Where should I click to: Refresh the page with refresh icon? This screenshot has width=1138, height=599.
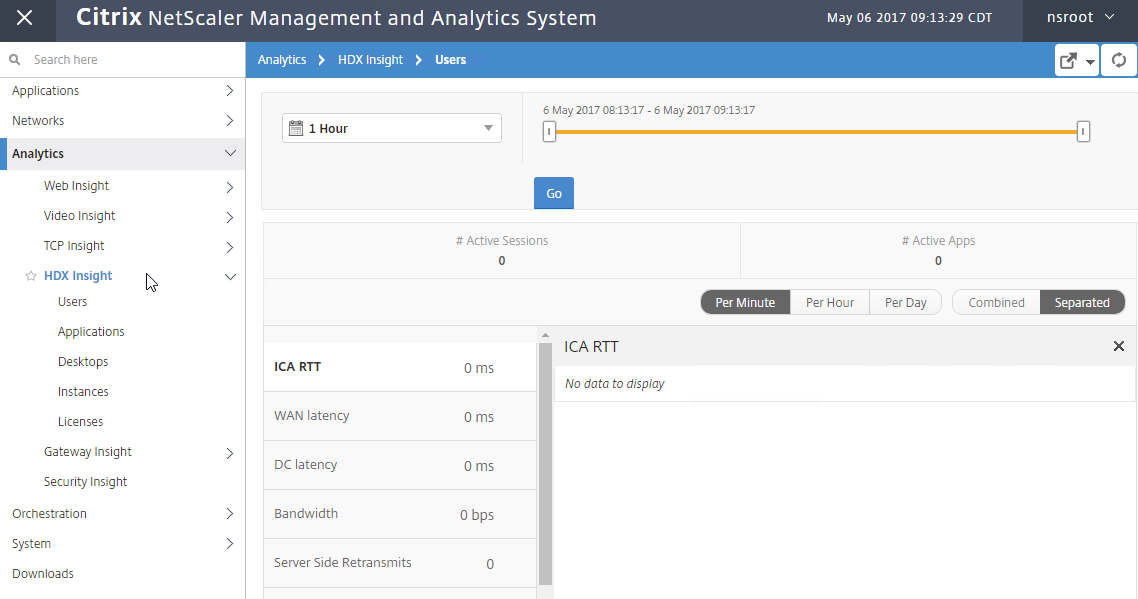point(1119,60)
